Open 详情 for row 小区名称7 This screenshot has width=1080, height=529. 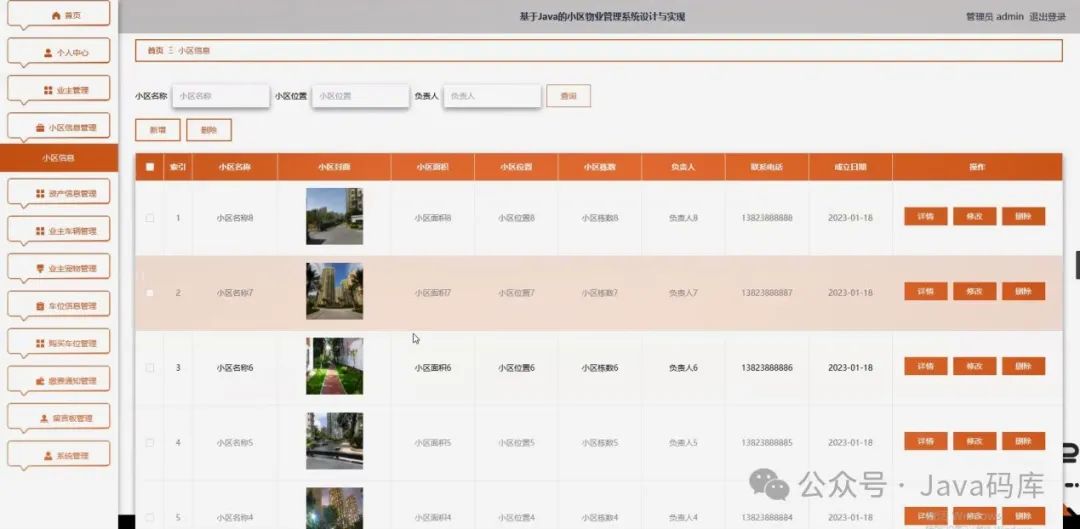click(926, 291)
